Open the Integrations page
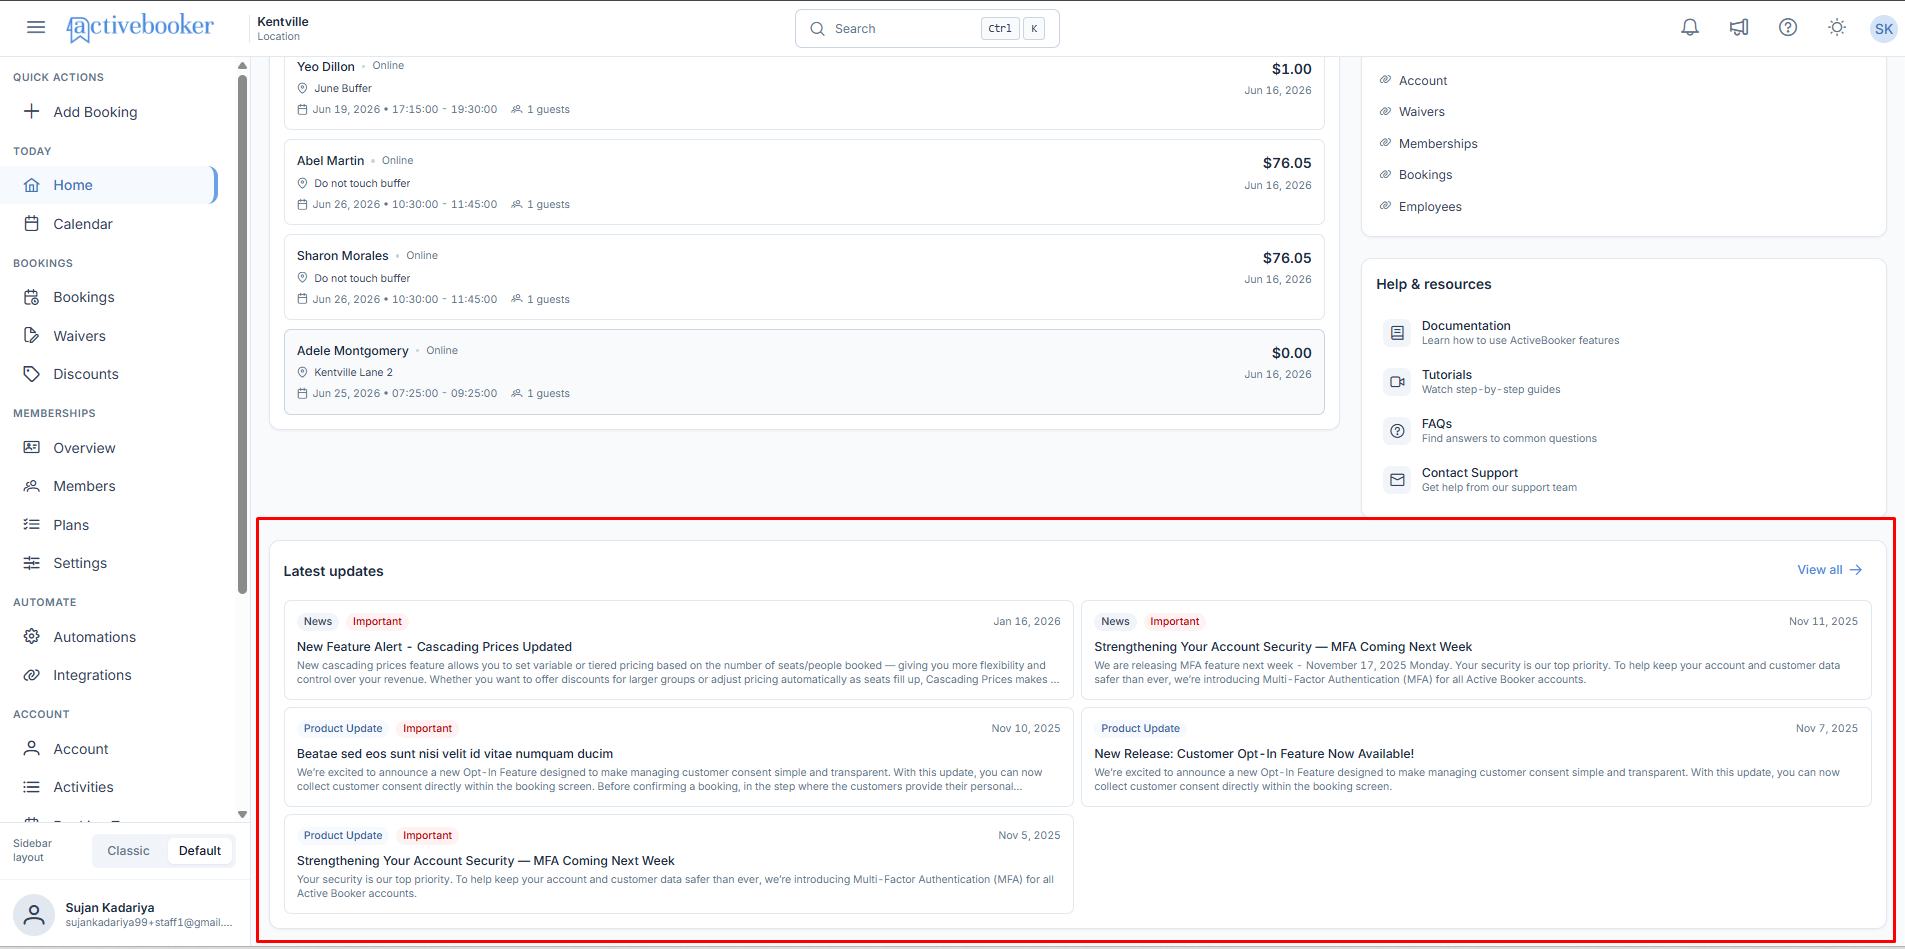Screen dimensions: 1905x949 point(108,675)
